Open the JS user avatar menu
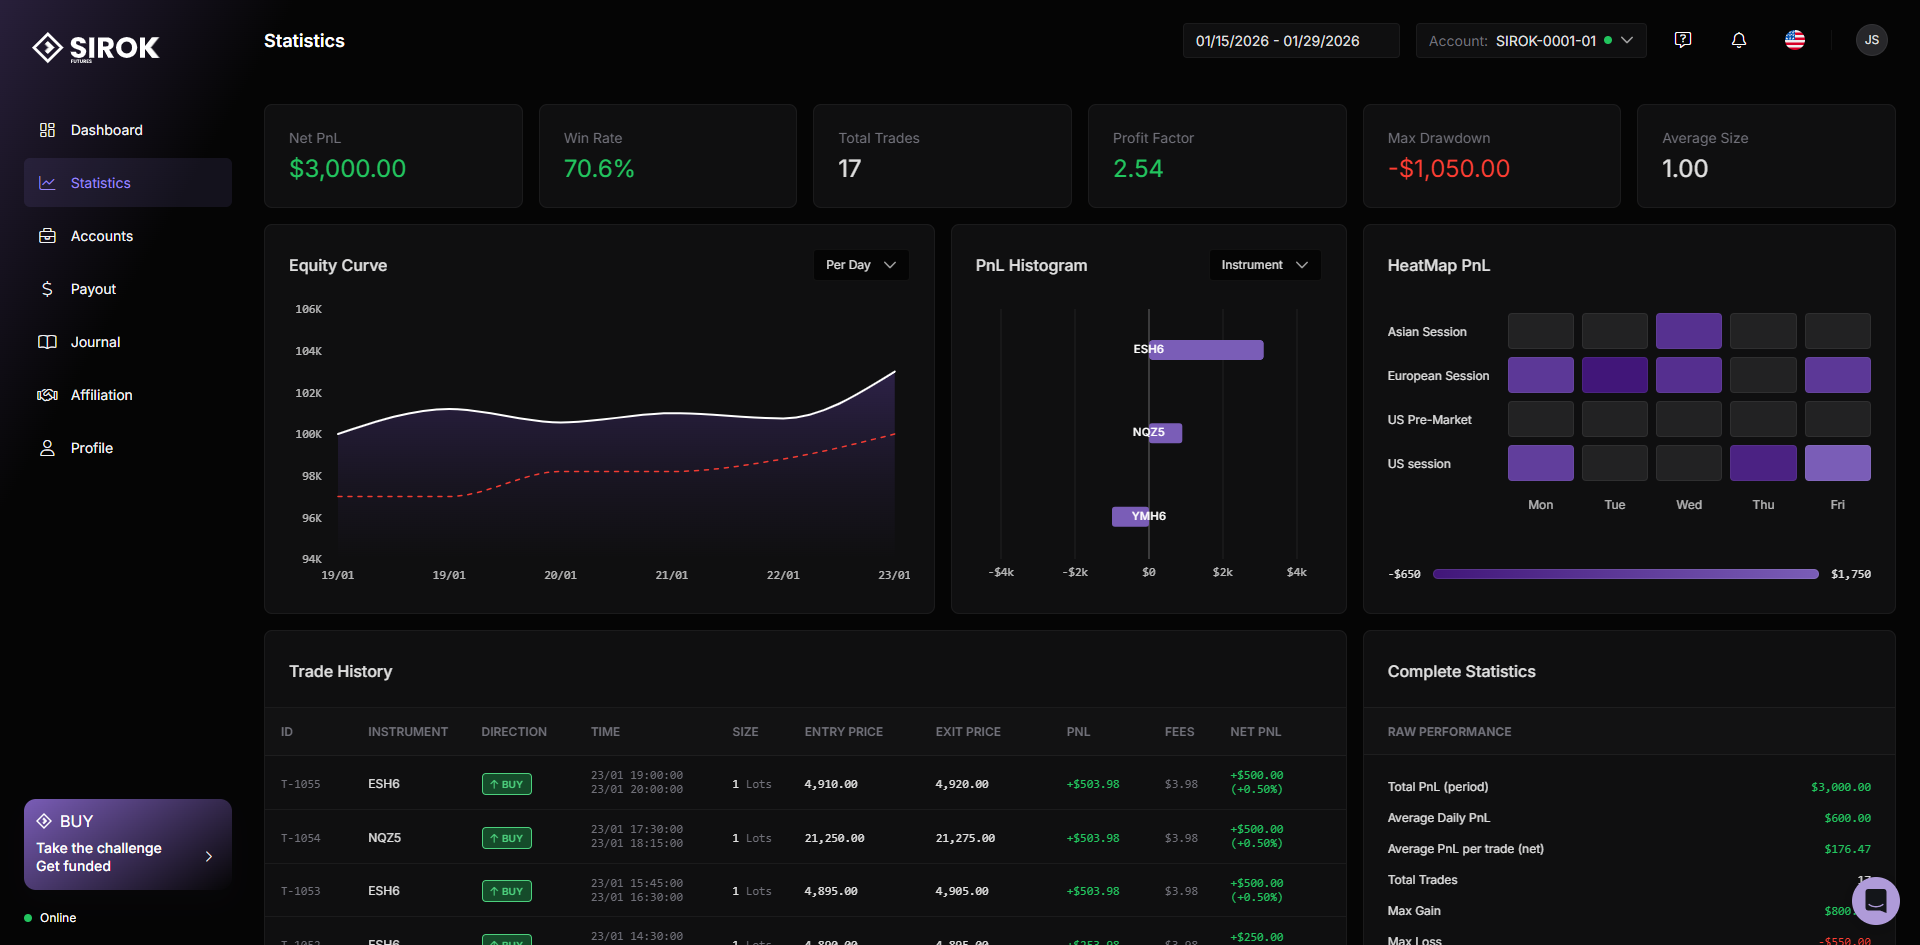The height and width of the screenshot is (945, 1920). point(1871,40)
